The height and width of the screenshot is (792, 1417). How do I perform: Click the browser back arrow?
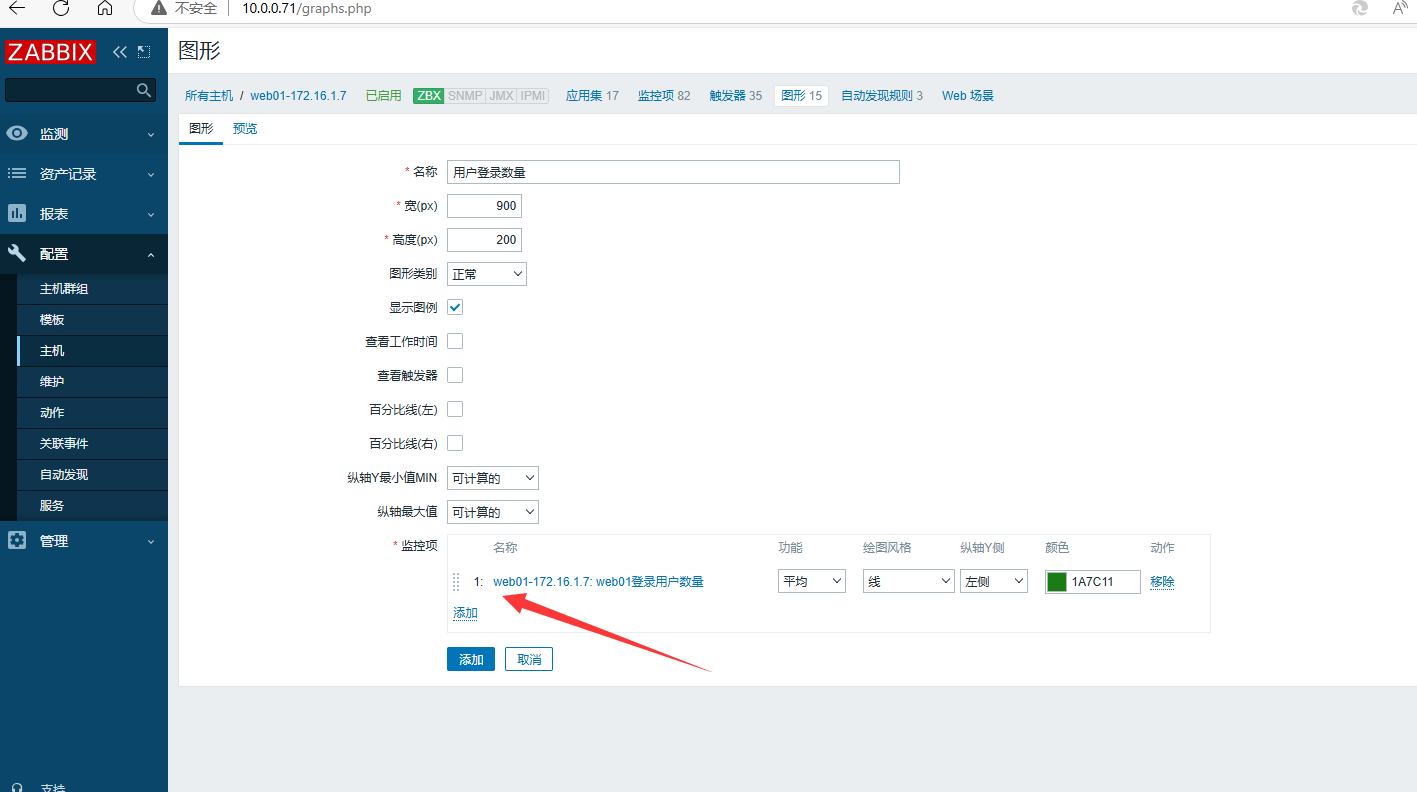[17, 8]
